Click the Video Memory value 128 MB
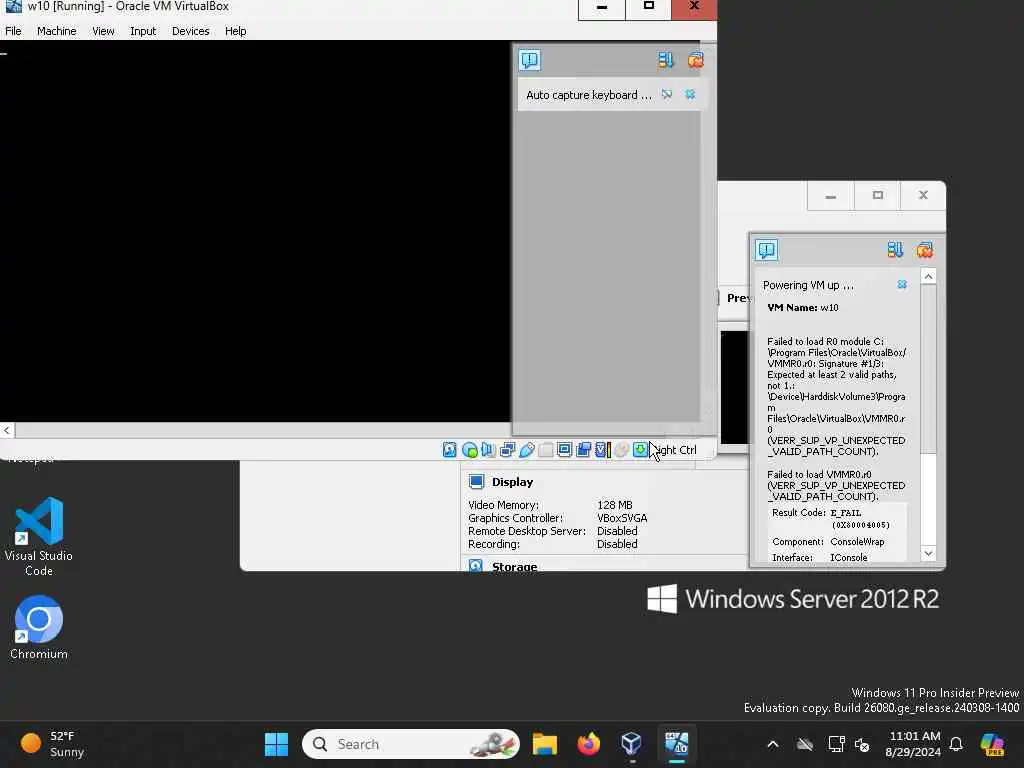1024x768 pixels. 615,505
